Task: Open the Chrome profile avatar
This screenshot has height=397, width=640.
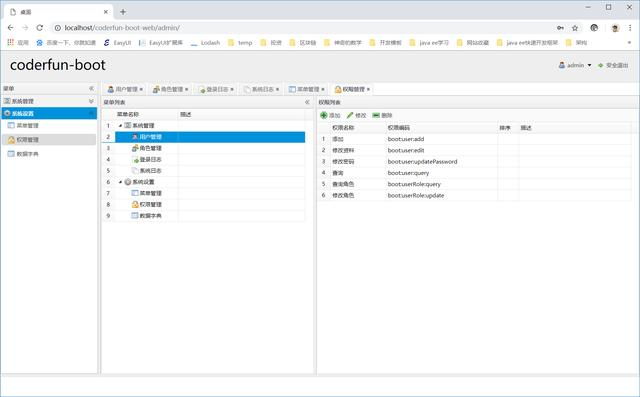Action: (x=615, y=28)
